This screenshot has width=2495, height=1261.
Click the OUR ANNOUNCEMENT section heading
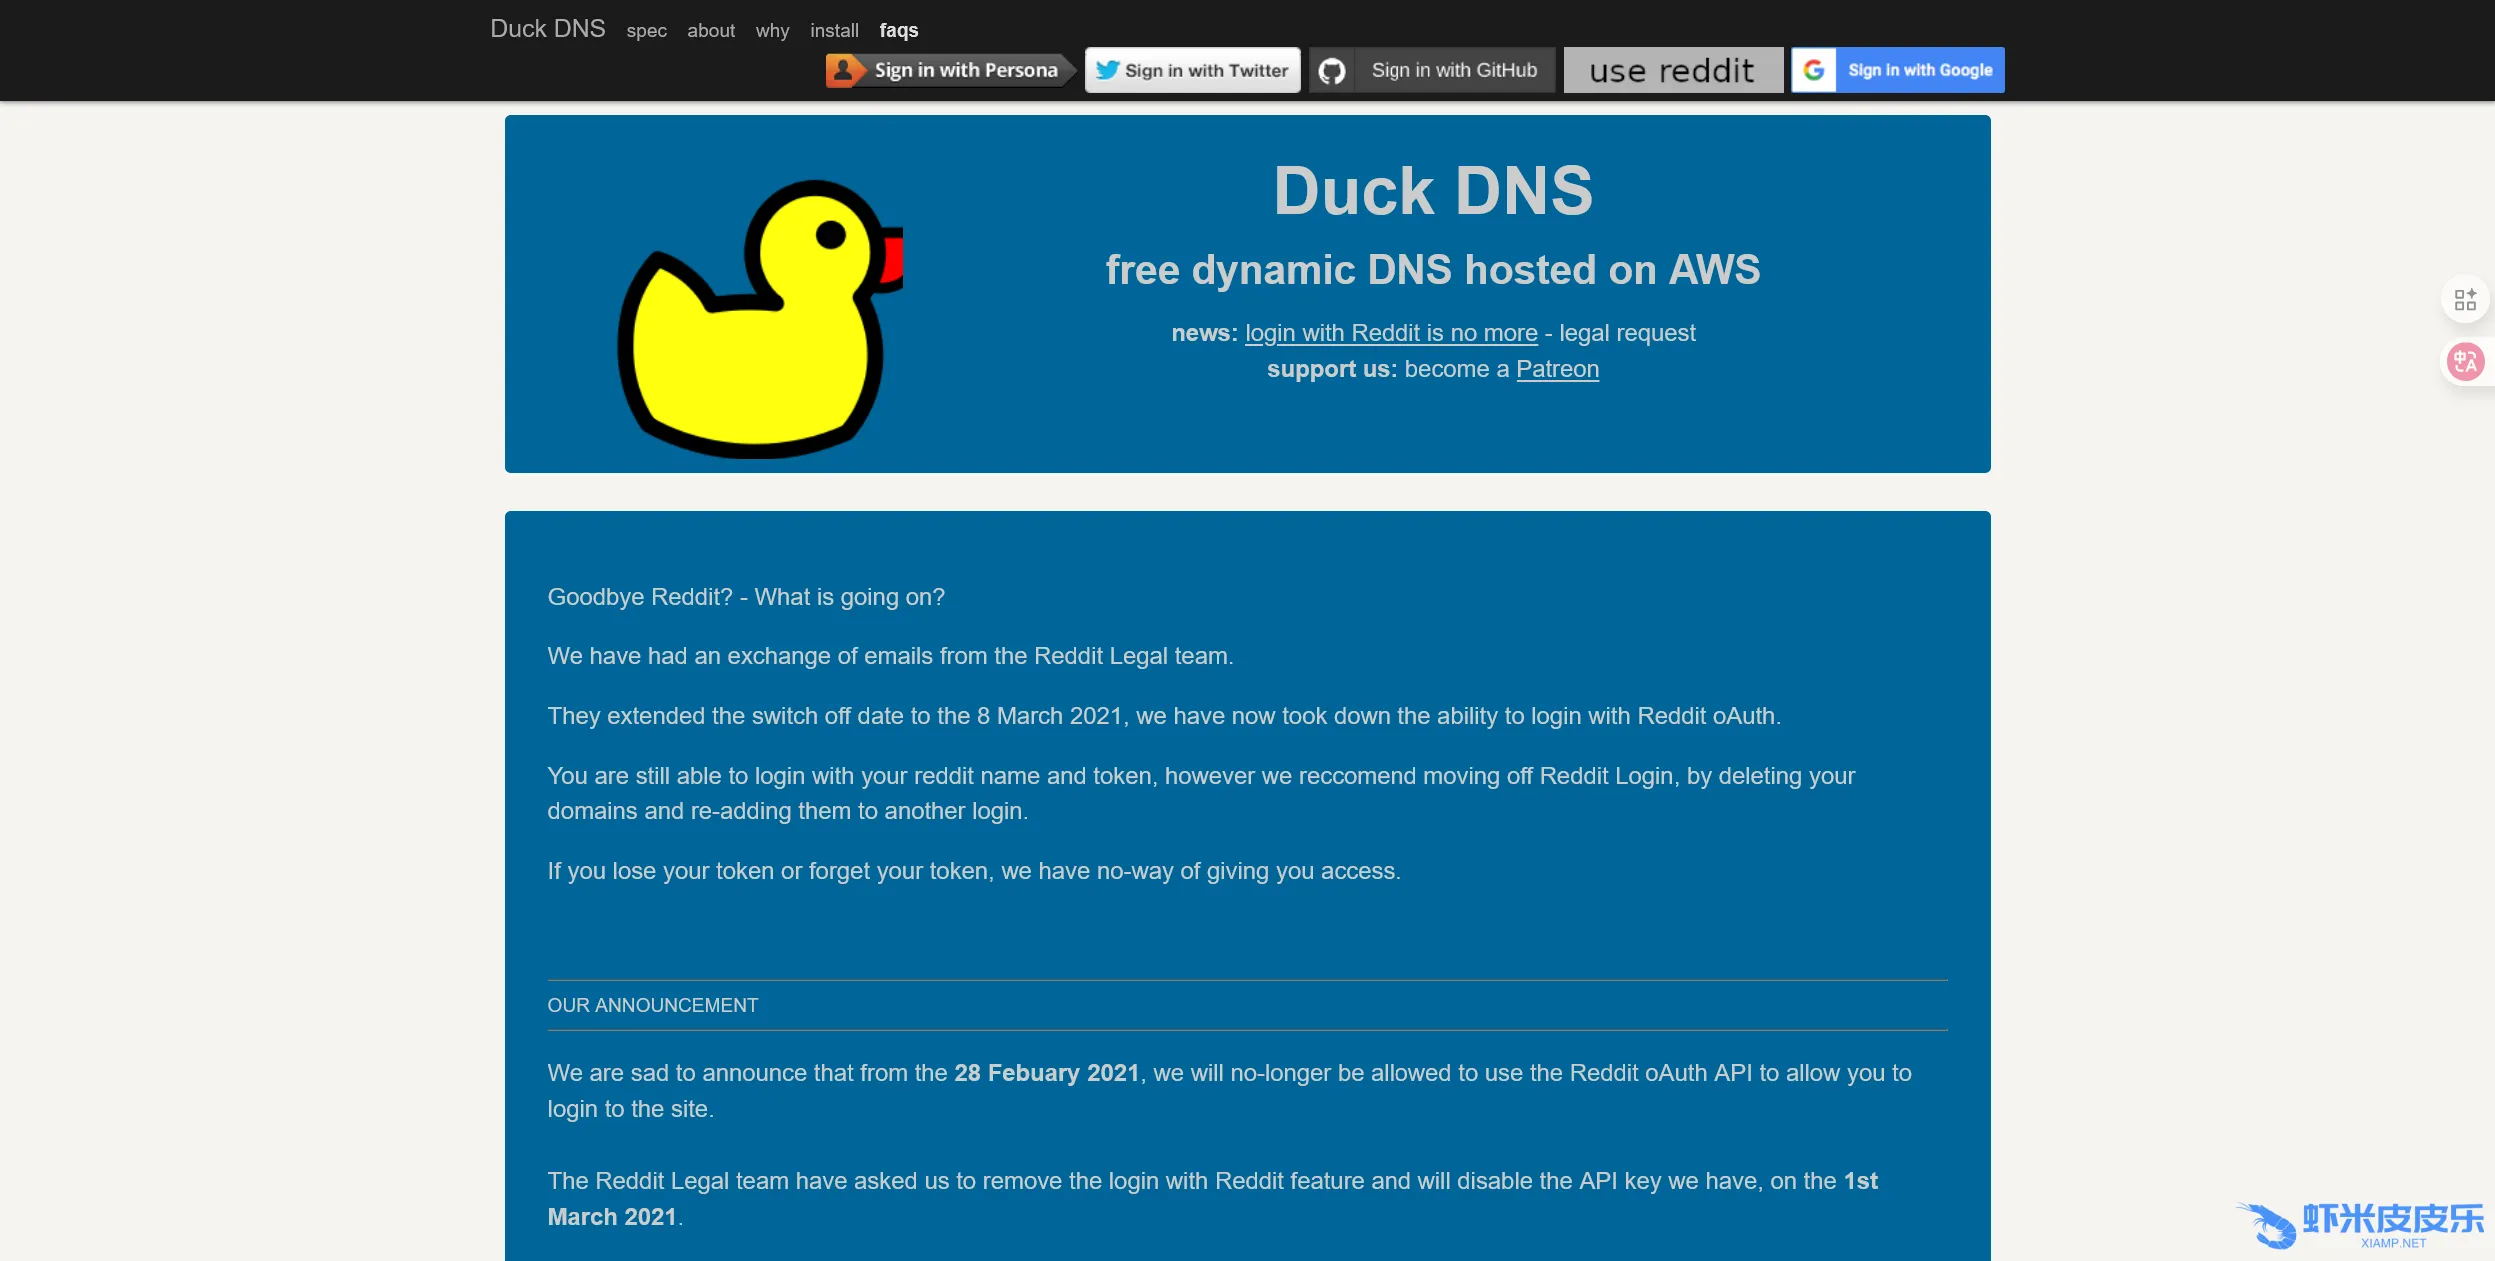pos(652,1005)
